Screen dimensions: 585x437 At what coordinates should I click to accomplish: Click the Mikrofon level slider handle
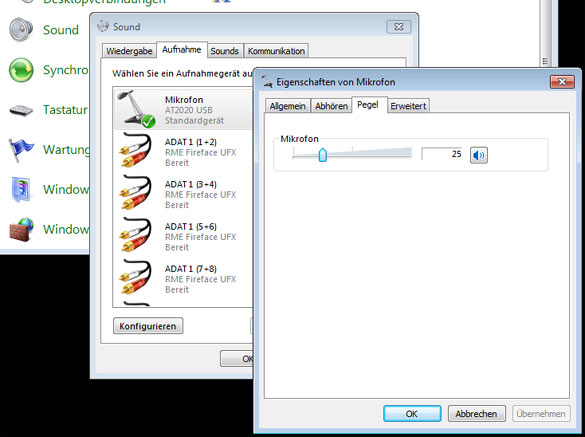(323, 154)
